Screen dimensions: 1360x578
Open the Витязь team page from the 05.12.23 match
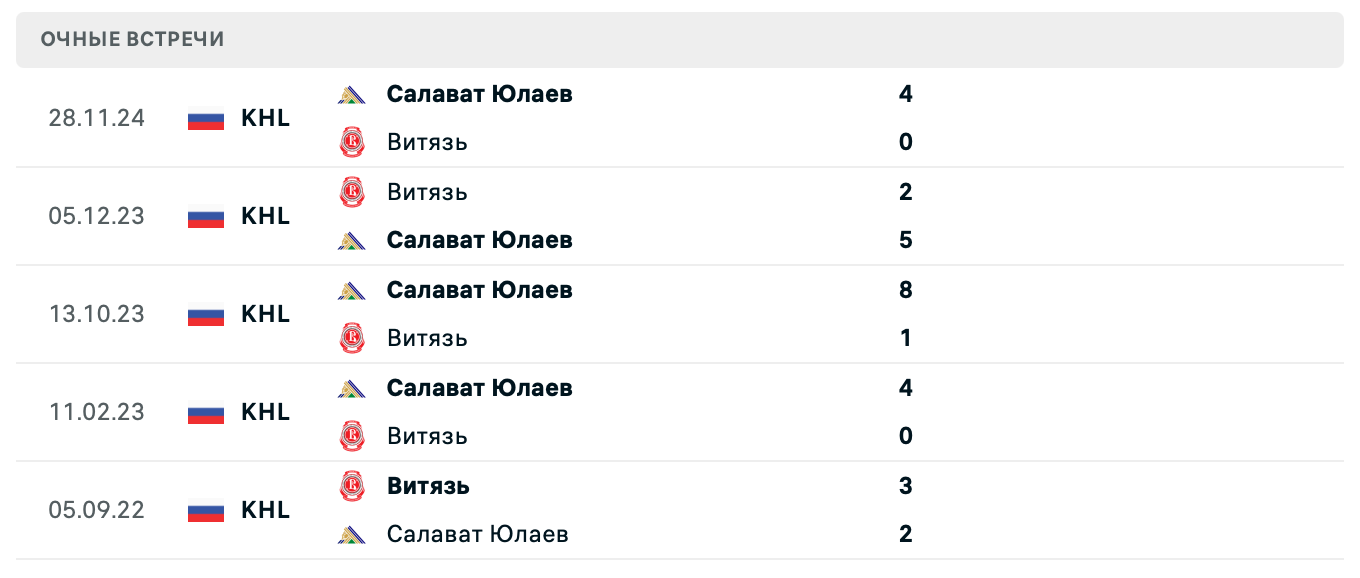pos(427,192)
